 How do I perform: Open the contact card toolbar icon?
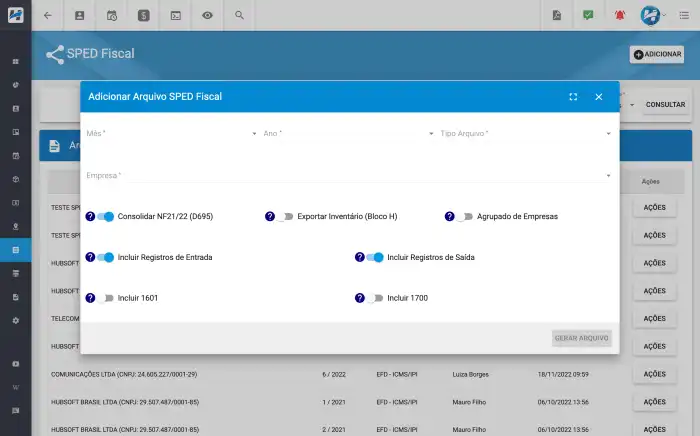pos(79,15)
